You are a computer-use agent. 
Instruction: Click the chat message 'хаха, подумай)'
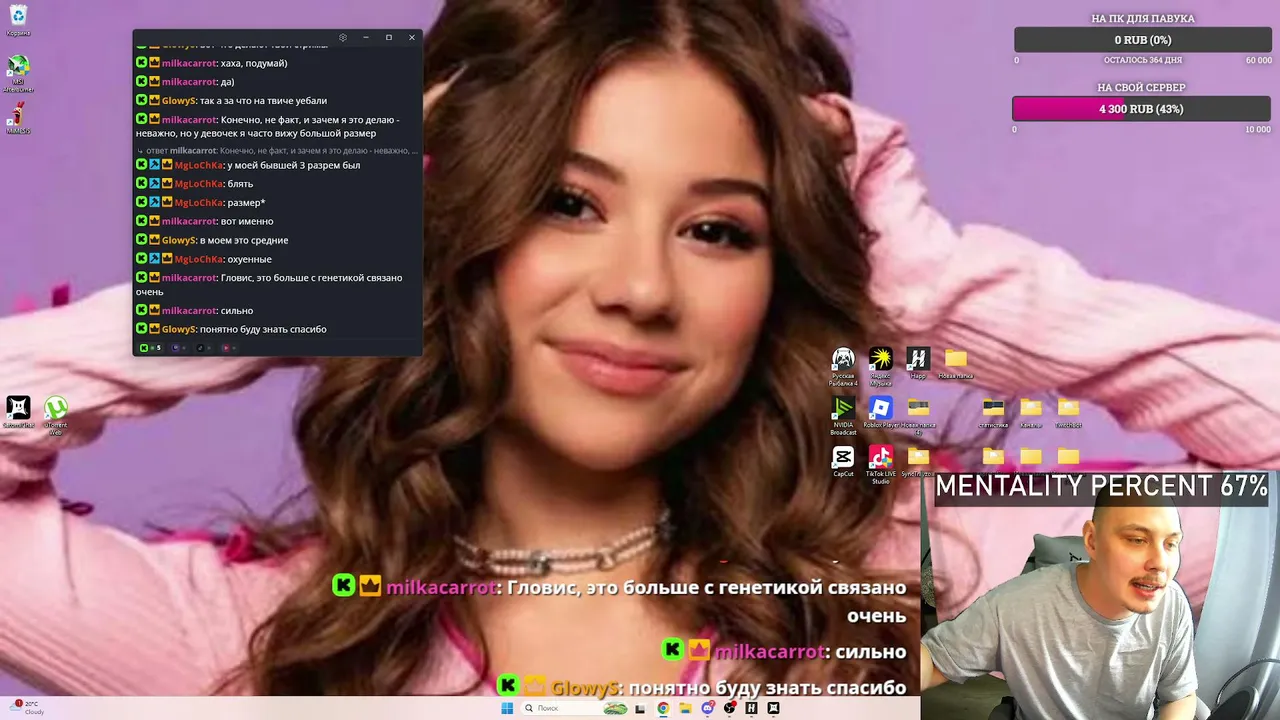(x=254, y=63)
